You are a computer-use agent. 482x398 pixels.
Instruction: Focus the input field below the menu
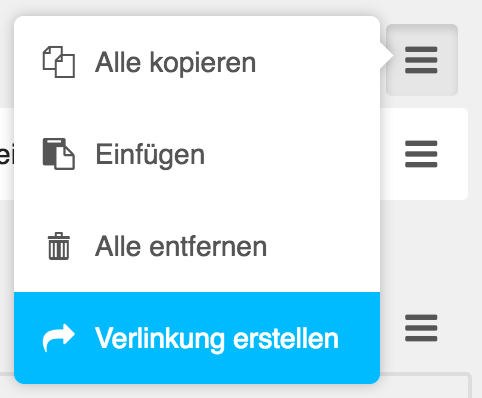[423, 386]
